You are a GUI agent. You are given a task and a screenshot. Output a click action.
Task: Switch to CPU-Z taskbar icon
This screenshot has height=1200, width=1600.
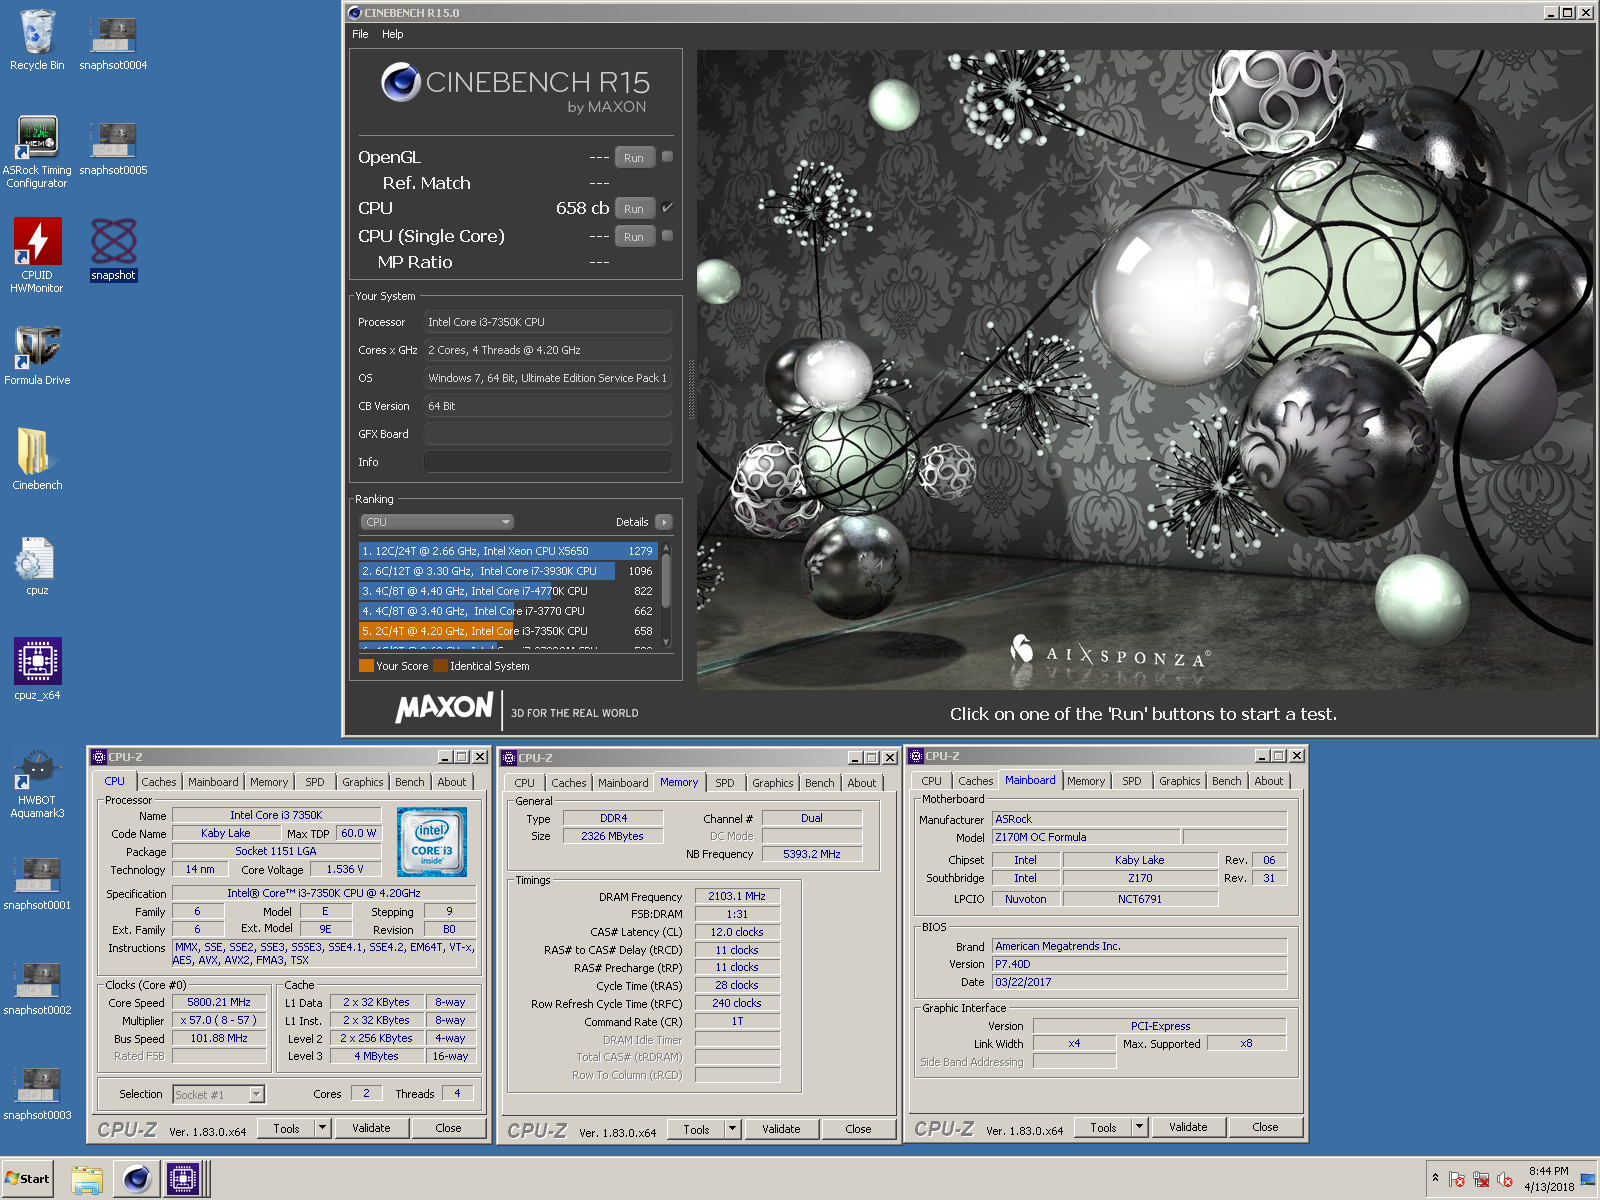coord(184,1179)
